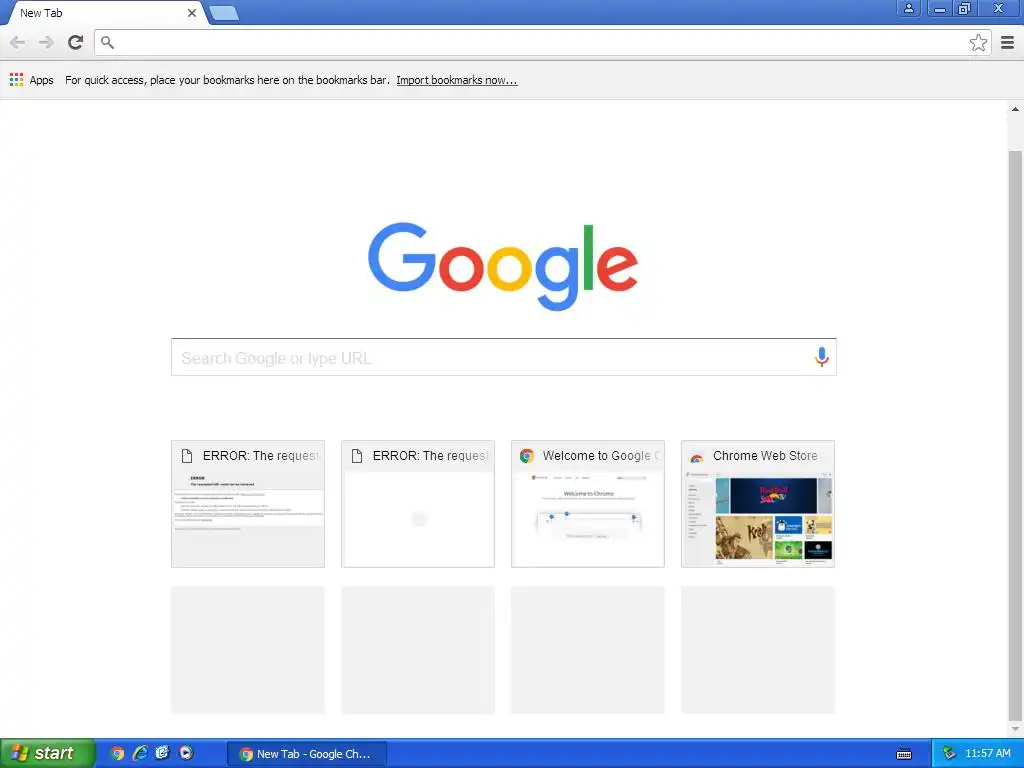Focus the address bar omnibox
Viewport: 1024px width, 768px height.
click(x=542, y=42)
